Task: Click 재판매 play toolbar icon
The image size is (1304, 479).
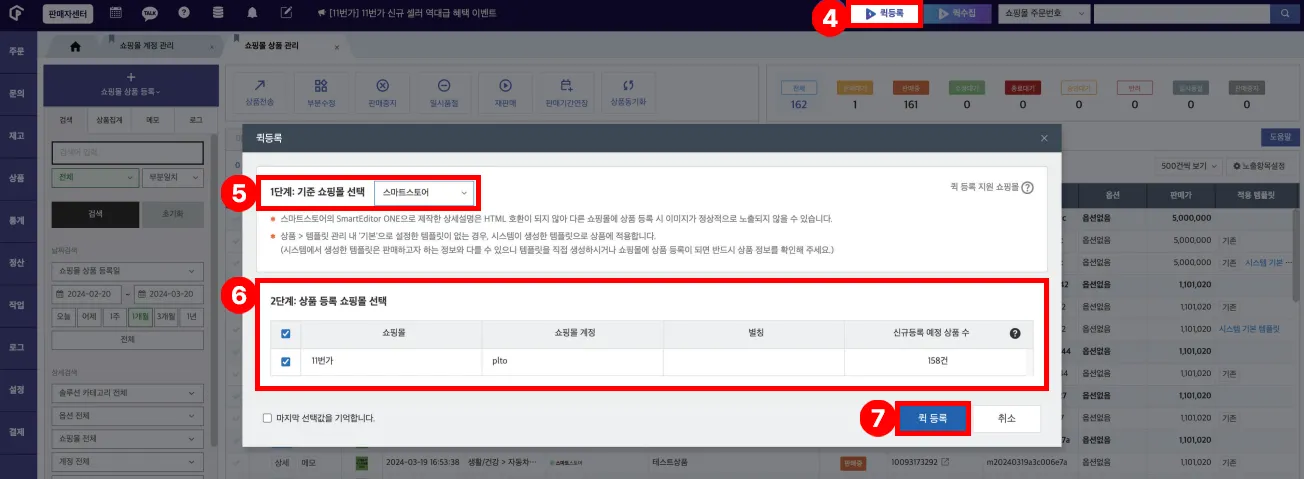Action: 505,92
